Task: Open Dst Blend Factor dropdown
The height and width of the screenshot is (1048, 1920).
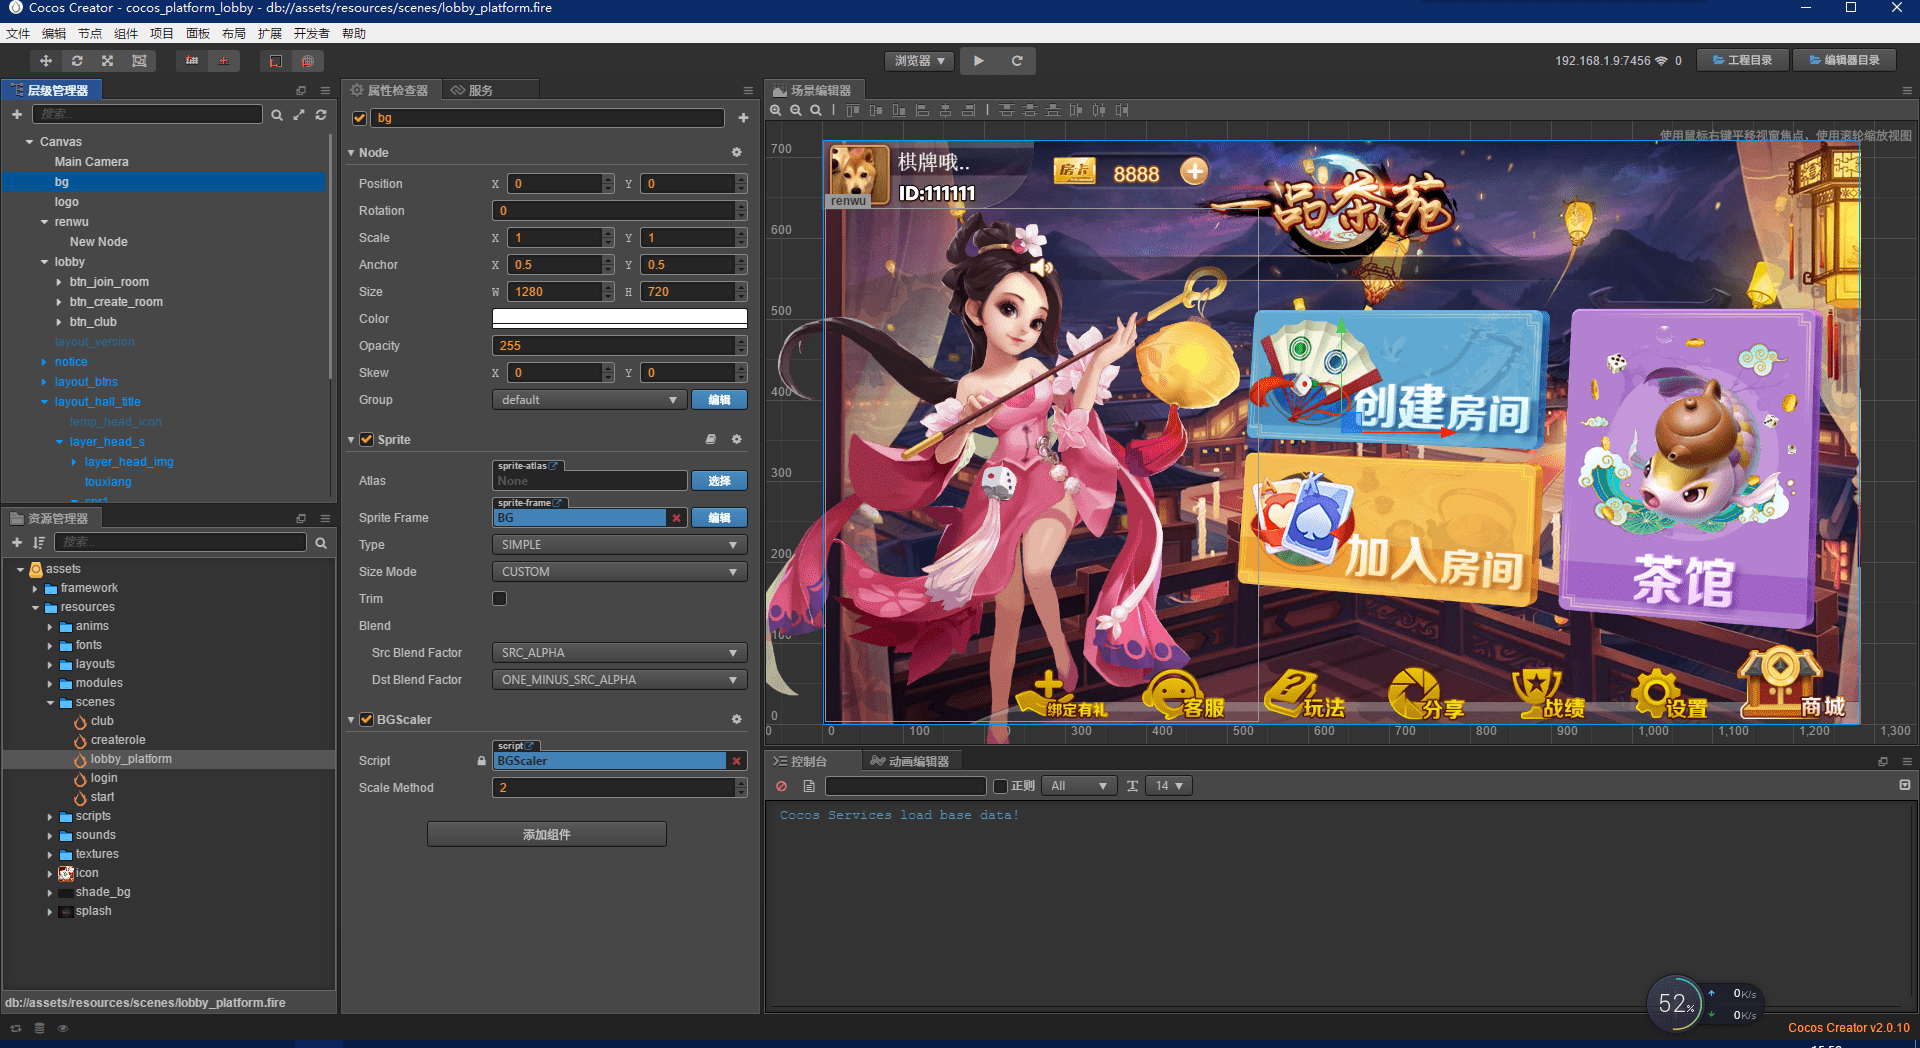Action: click(620, 680)
